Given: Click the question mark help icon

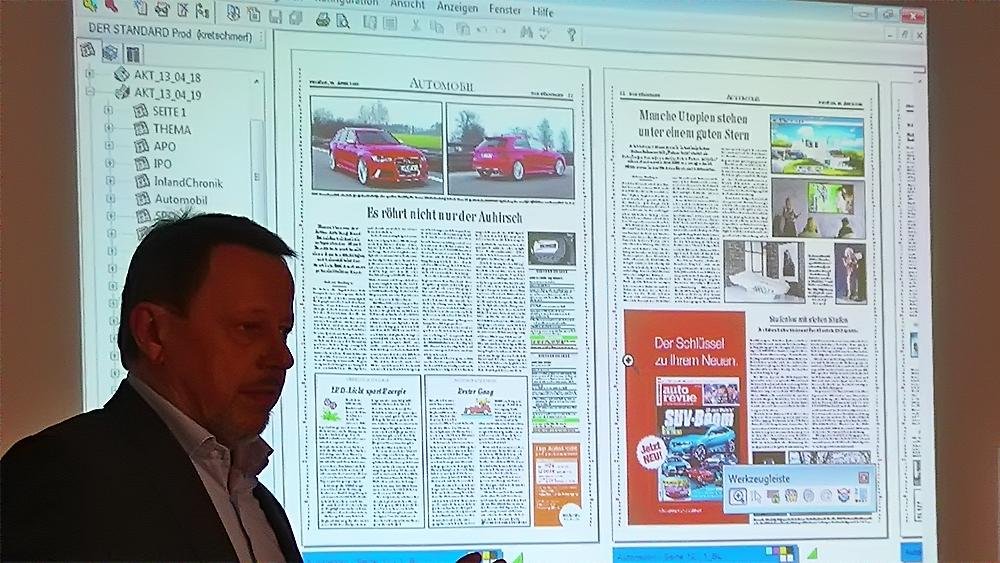Looking at the screenshot, I should (x=571, y=34).
